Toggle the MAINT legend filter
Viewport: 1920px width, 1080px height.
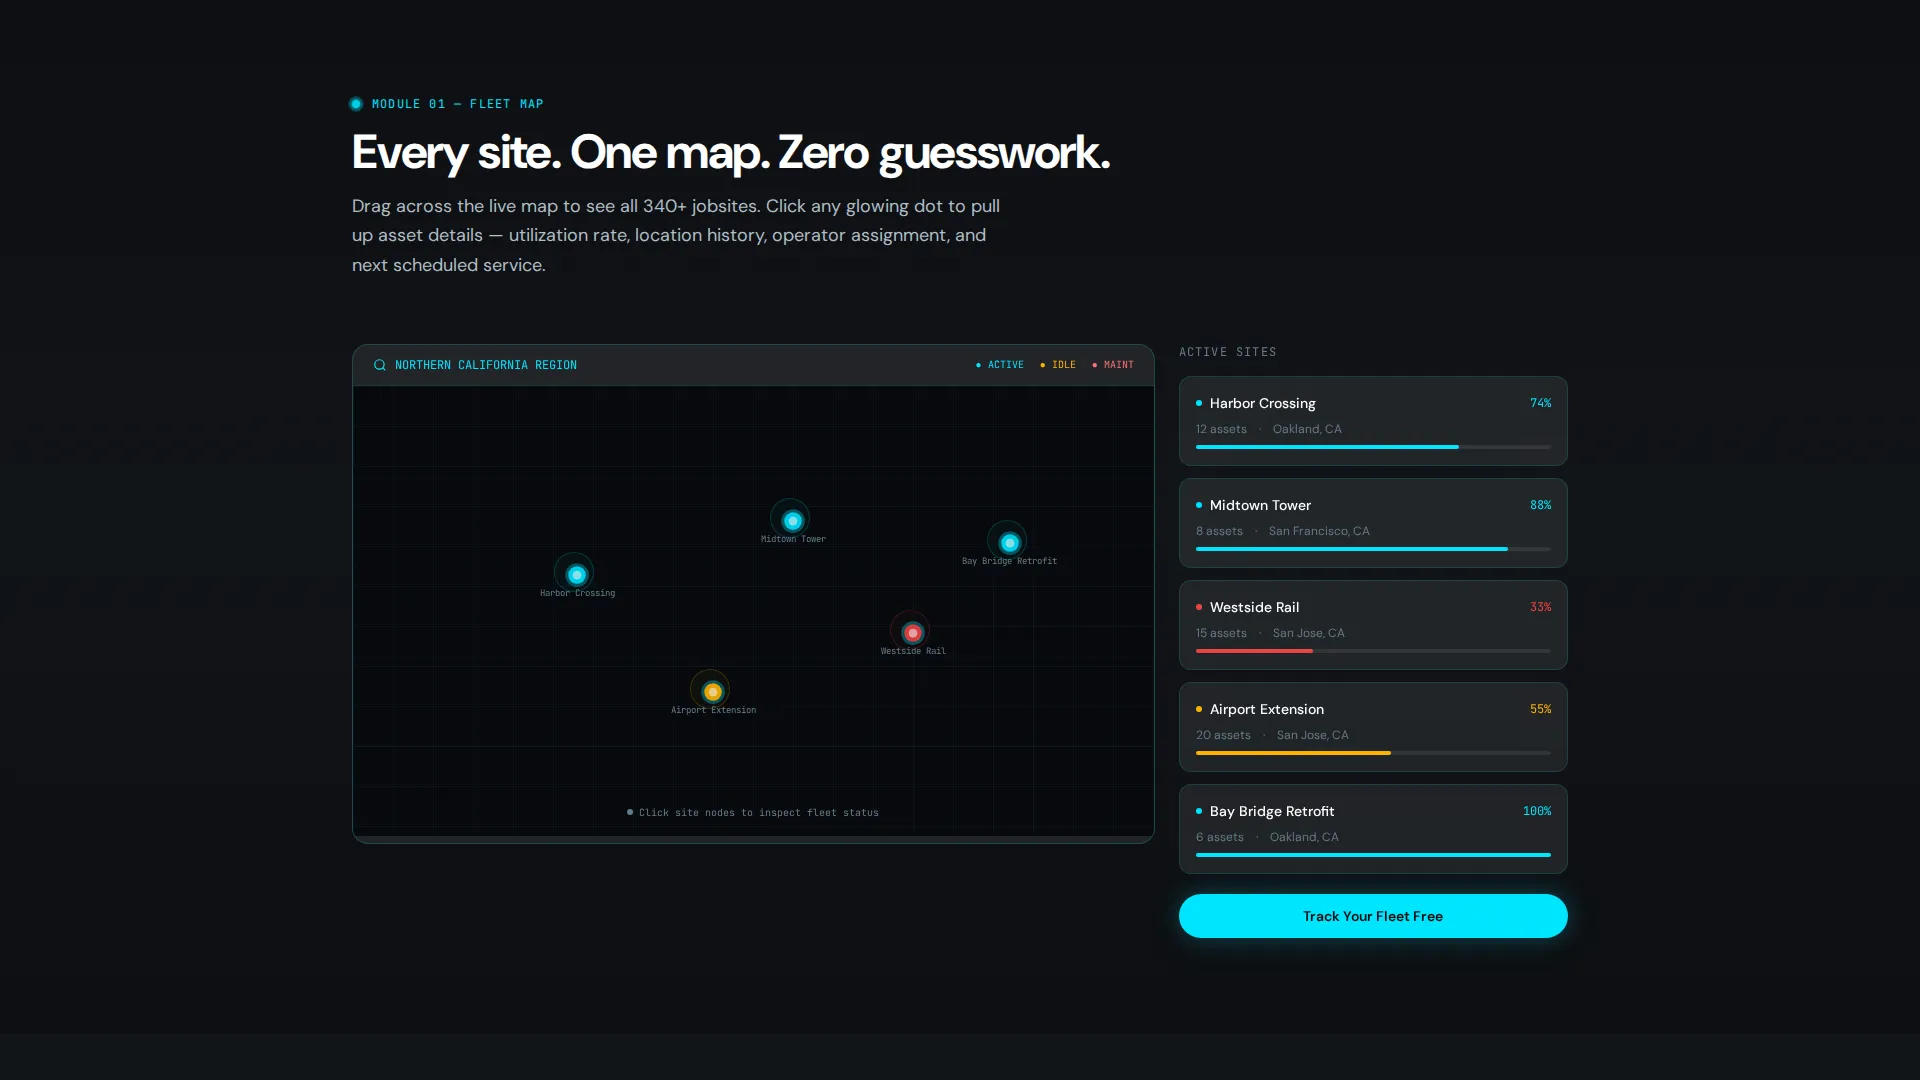1113,365
